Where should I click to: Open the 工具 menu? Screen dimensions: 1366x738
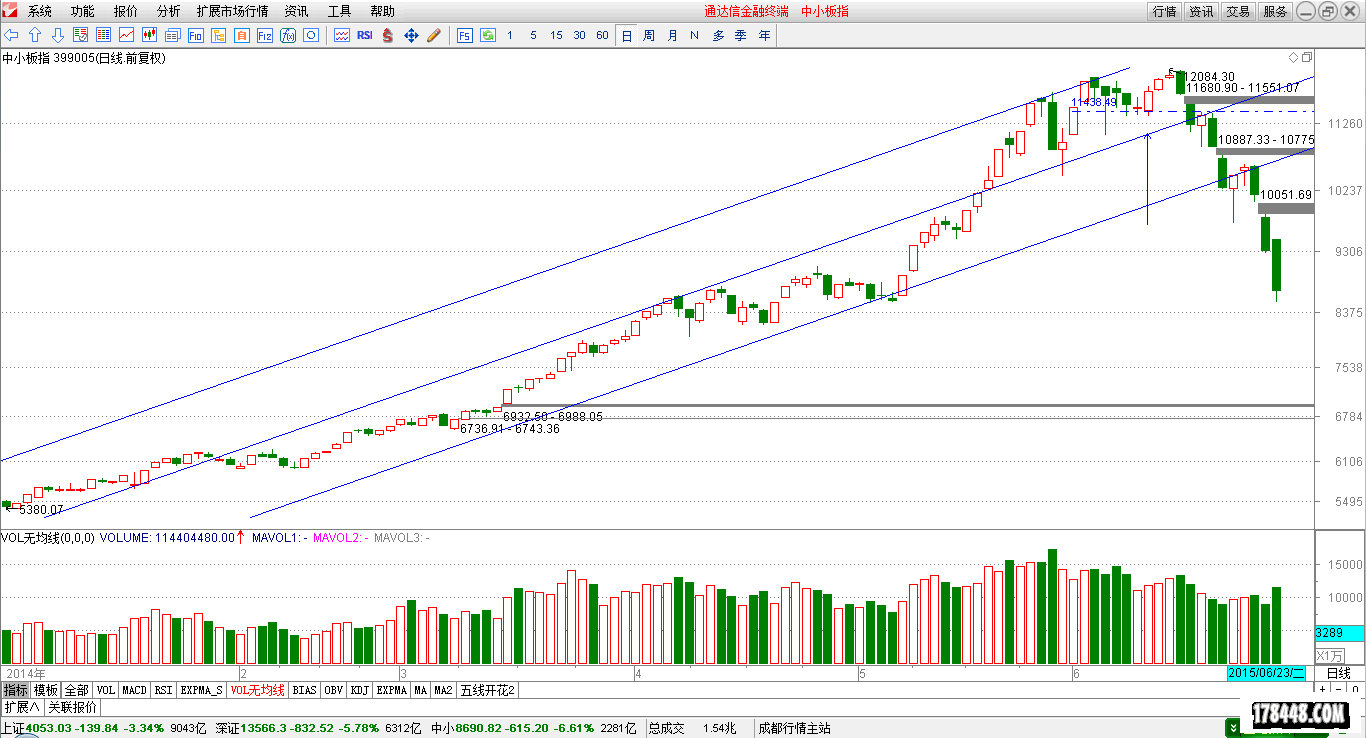tap(339, 11)
